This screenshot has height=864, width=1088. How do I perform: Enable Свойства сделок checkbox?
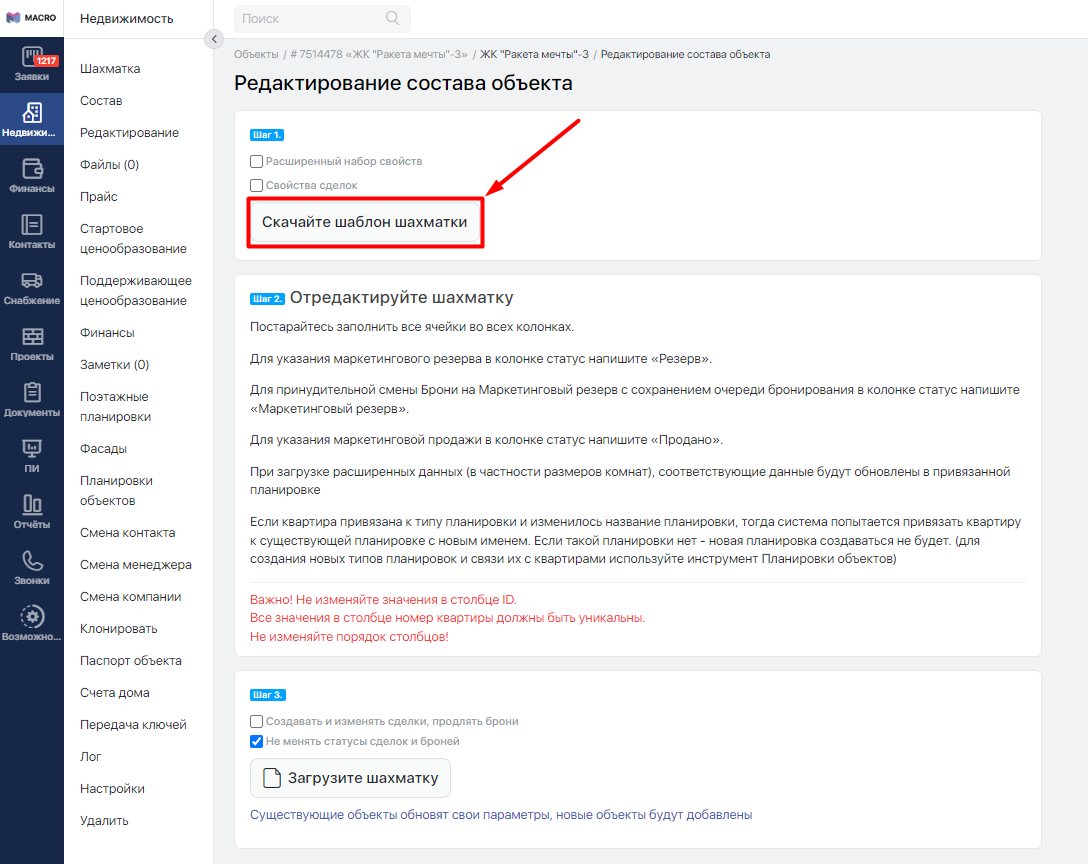click(256, 185)
